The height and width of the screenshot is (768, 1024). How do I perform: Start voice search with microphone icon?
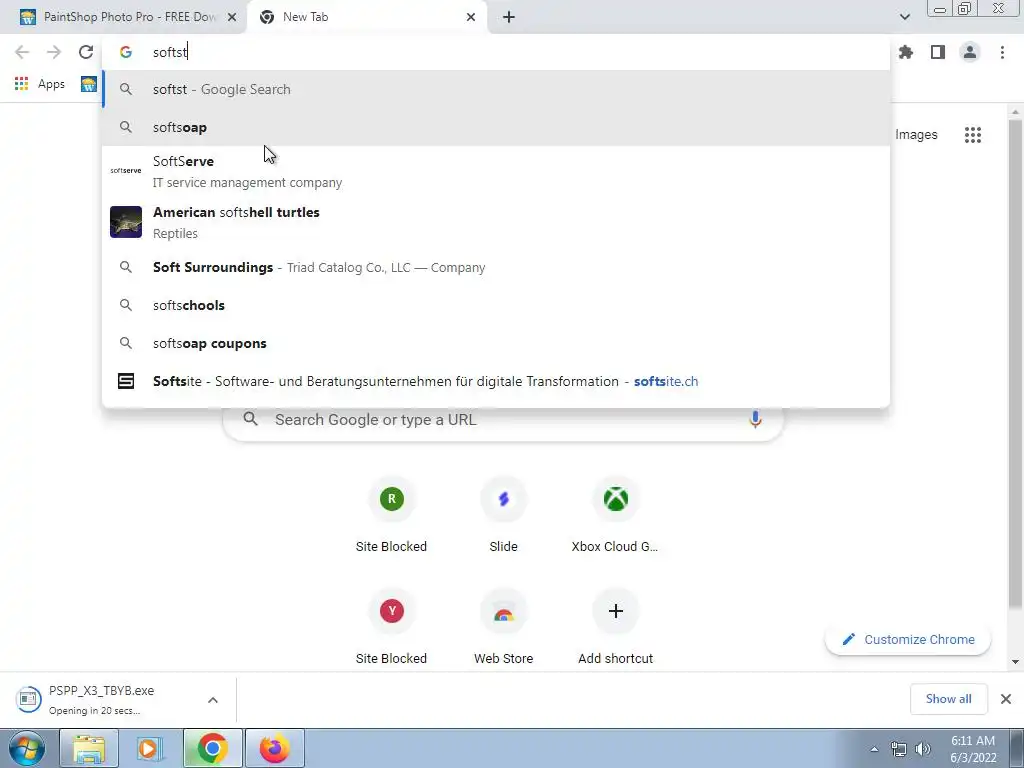tap(755, 419)
